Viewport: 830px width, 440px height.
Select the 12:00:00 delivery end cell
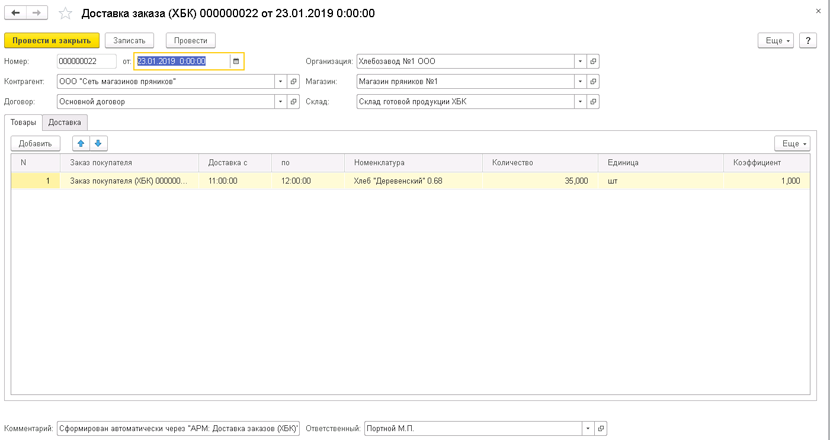click(308, 181)
